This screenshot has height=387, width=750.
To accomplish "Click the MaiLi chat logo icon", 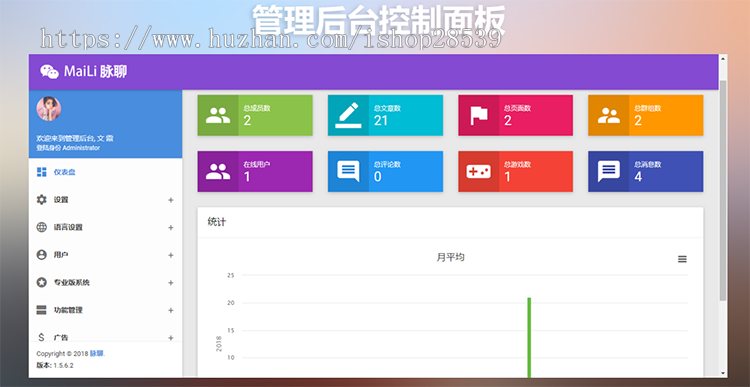I will coord(49,72).
